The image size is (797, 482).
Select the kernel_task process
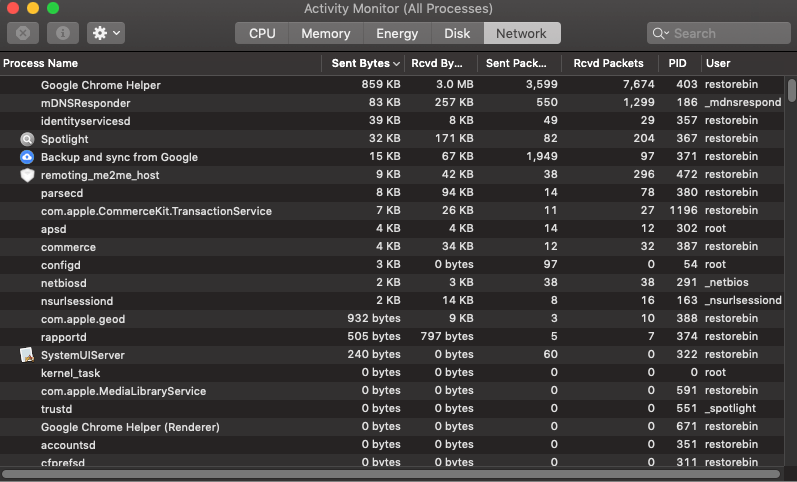coord(71,373)
